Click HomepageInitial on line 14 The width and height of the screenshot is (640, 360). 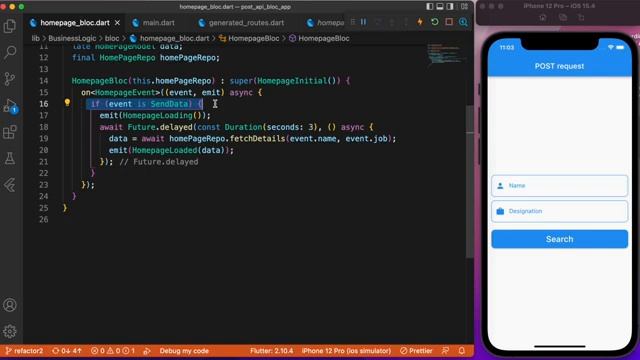(292, 81)
